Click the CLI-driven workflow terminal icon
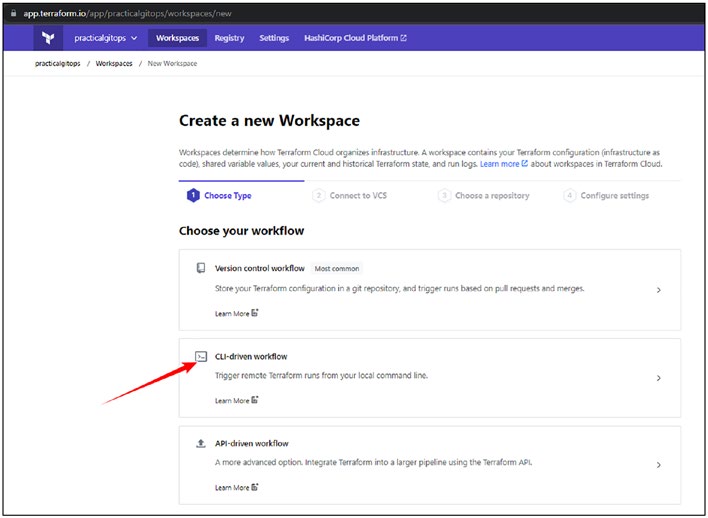The width and height of the screenshot is (708, 518). coord(201,357)
